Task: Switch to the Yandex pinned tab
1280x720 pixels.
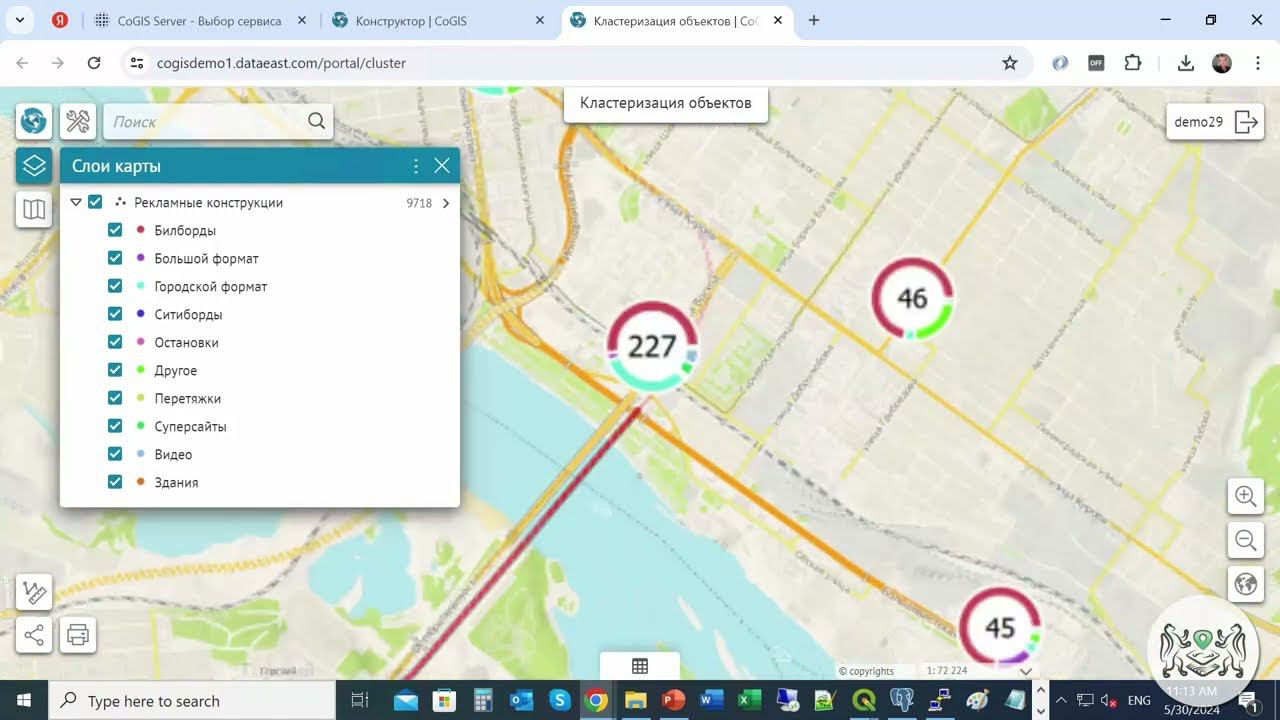Action: [60, 20]
